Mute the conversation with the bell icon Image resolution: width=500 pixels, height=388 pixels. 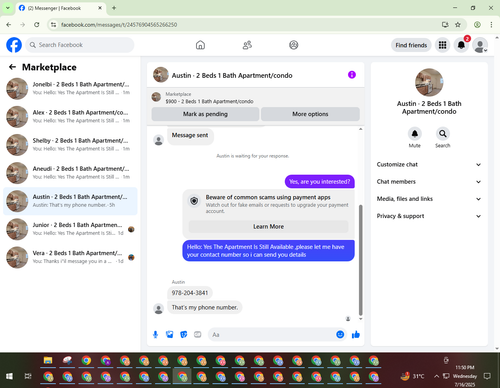(415, 134)
